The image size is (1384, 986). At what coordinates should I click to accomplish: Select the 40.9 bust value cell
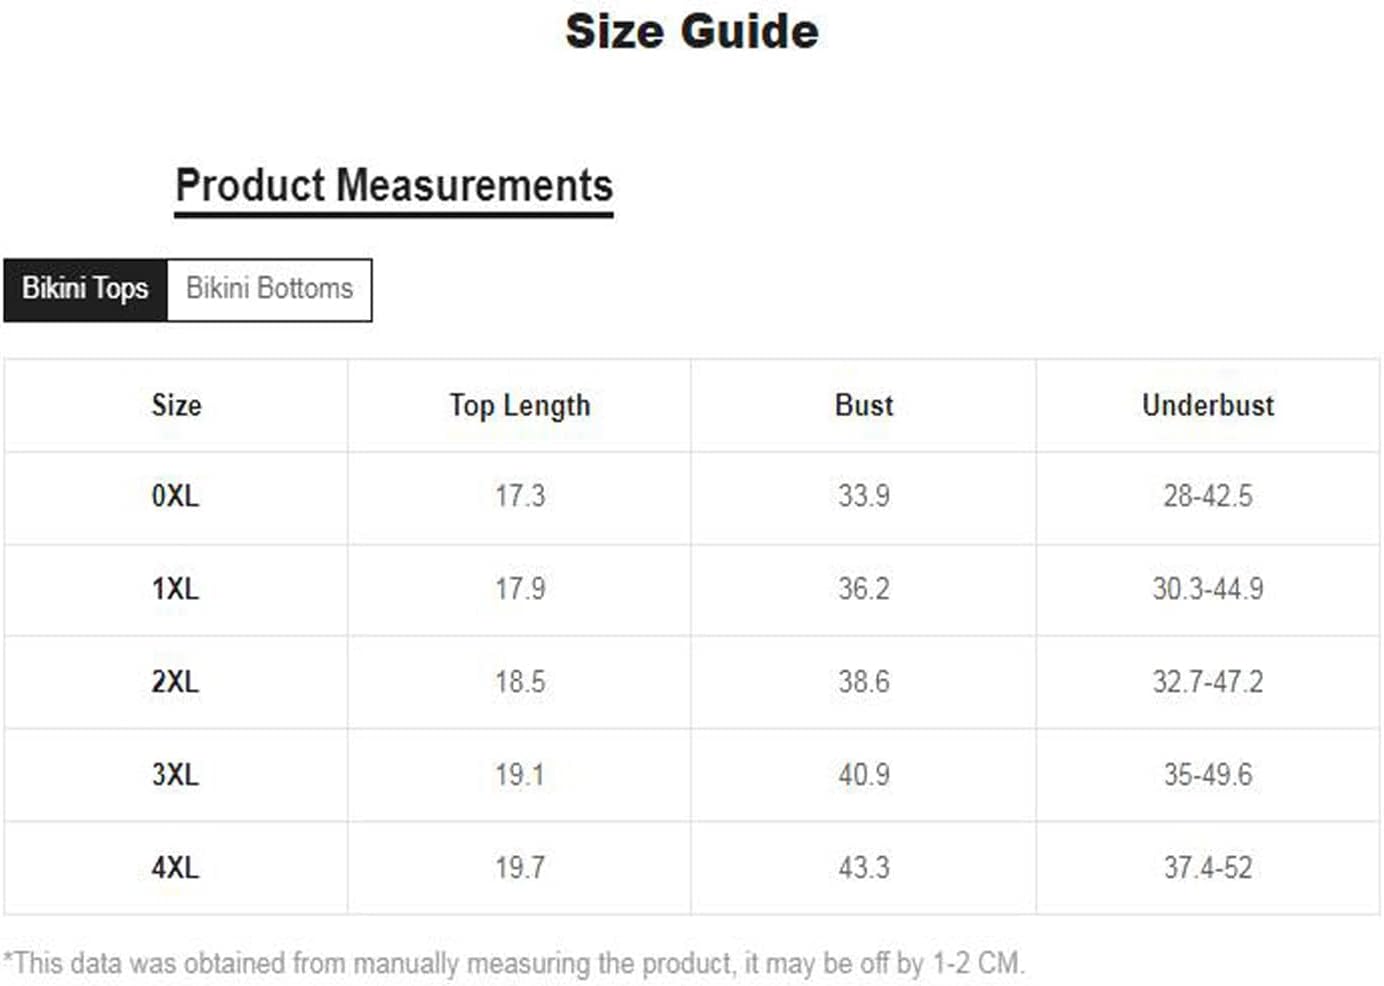(864, 775)
